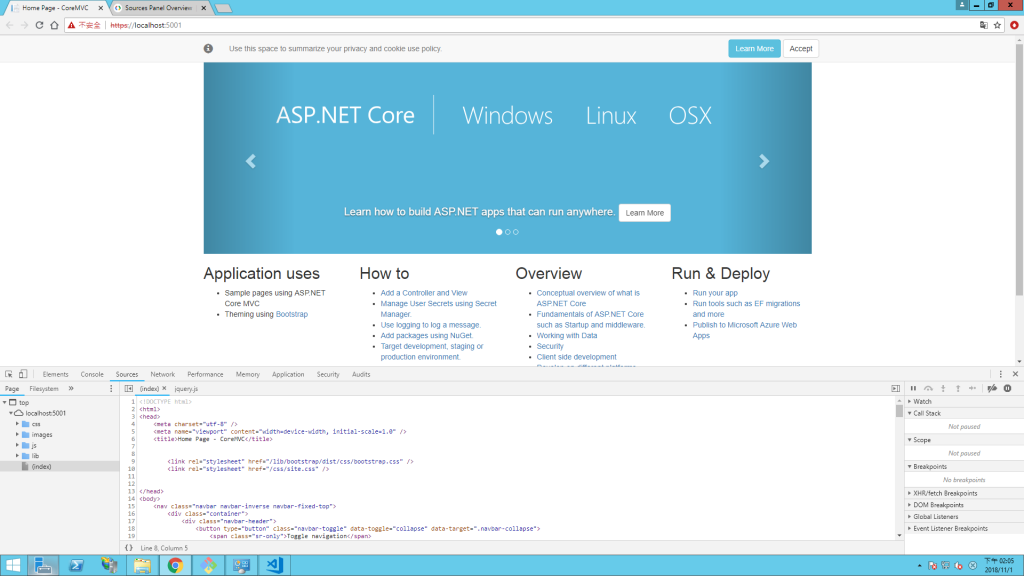Expand the css folder in the tree
Screen dimensions: 1024x576
[x=18, y=424]
